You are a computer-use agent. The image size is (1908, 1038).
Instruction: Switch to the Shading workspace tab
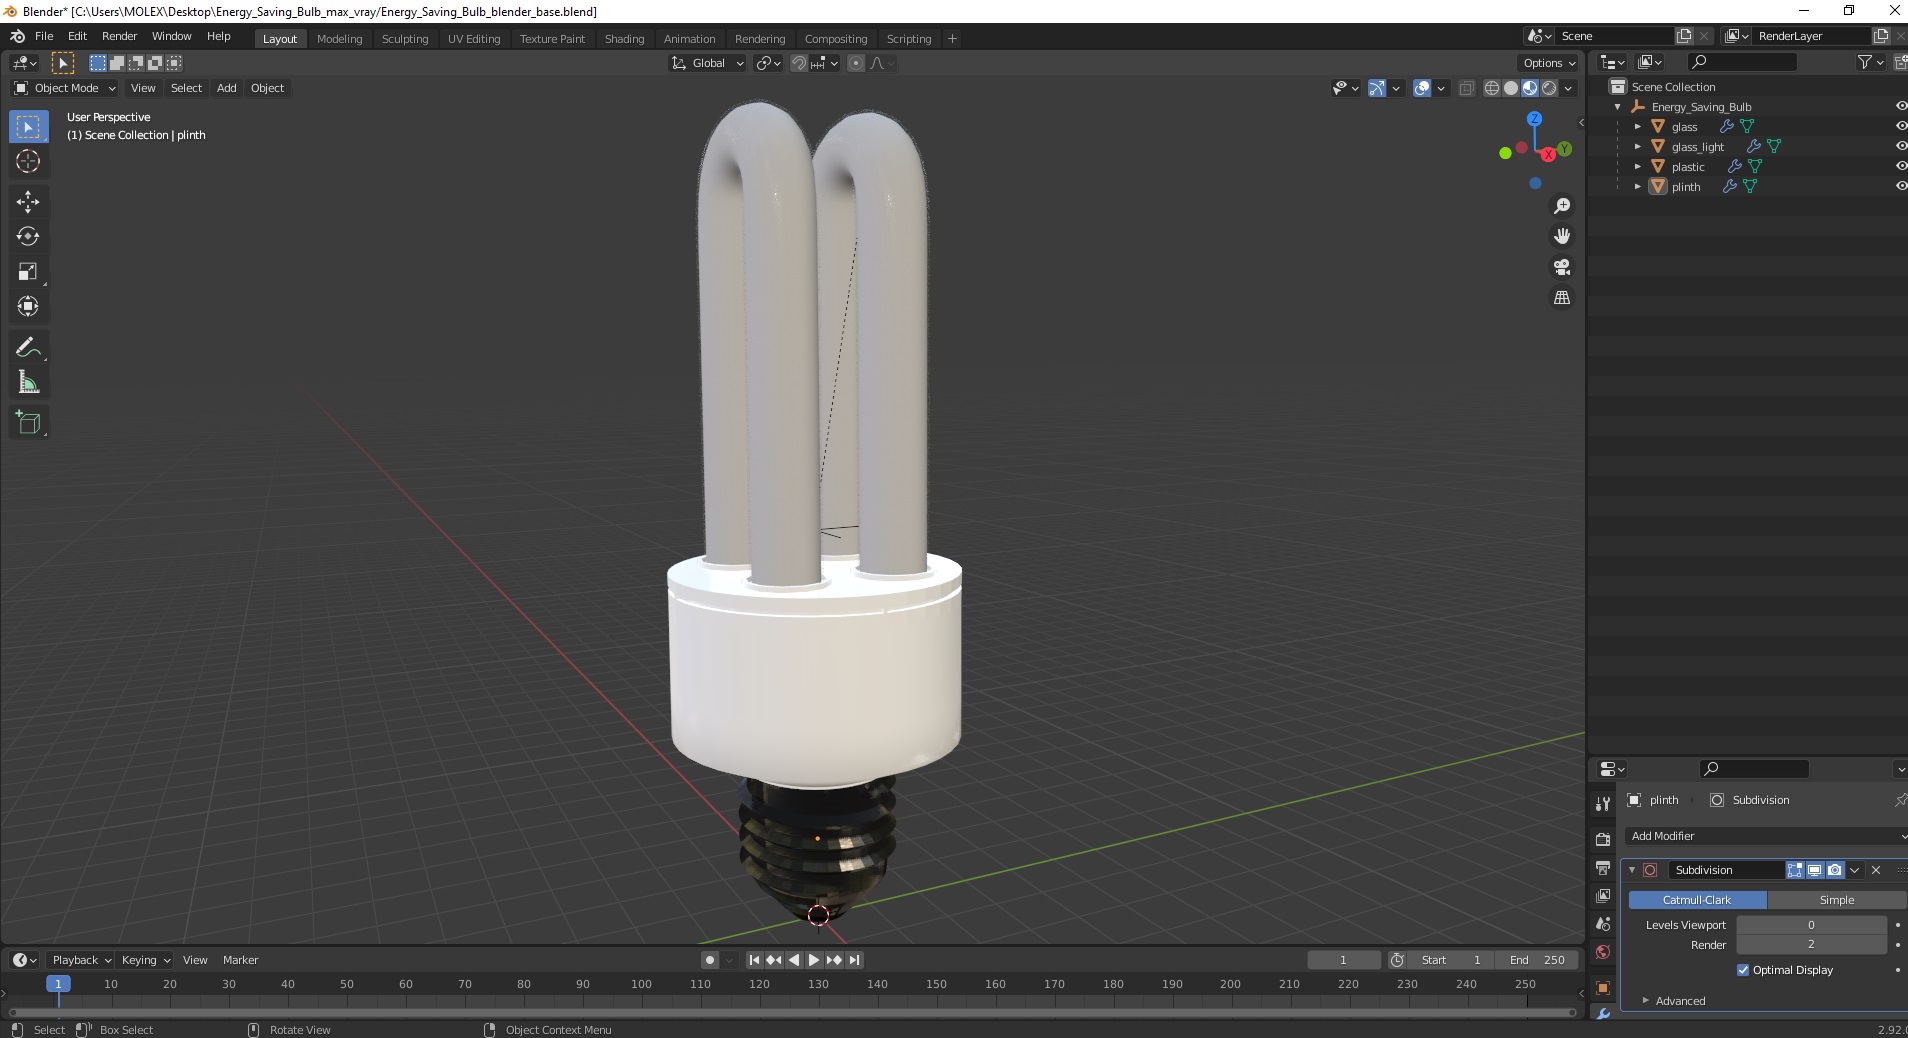coord(624,39)
